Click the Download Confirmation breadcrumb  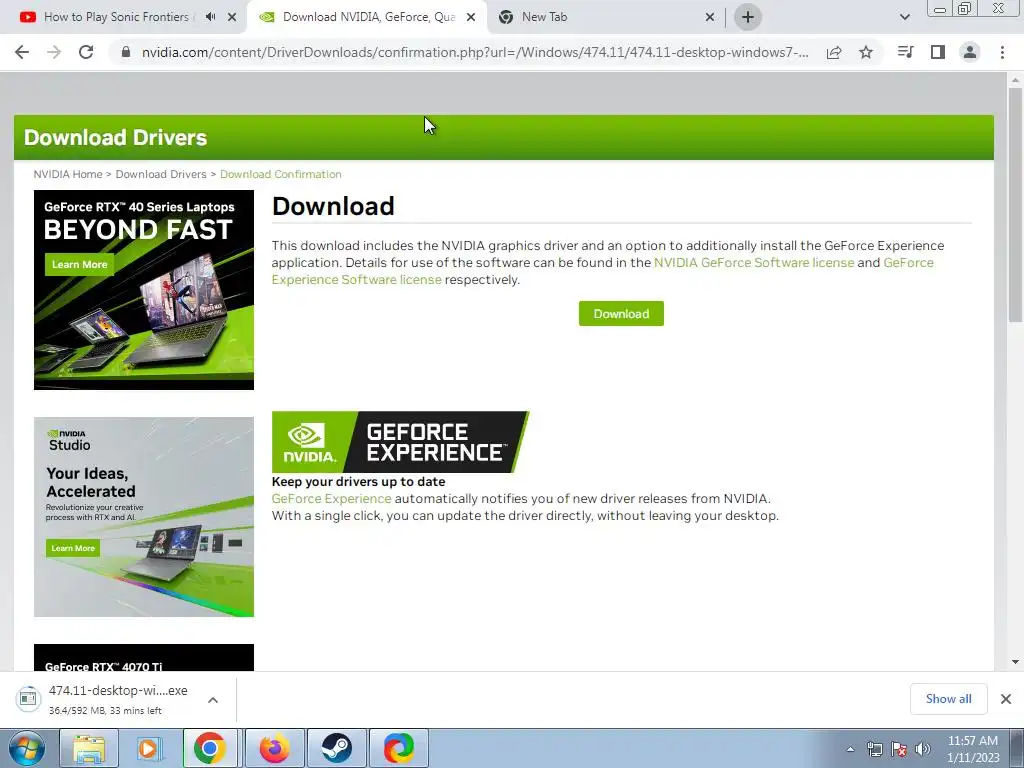pos(281,174)
